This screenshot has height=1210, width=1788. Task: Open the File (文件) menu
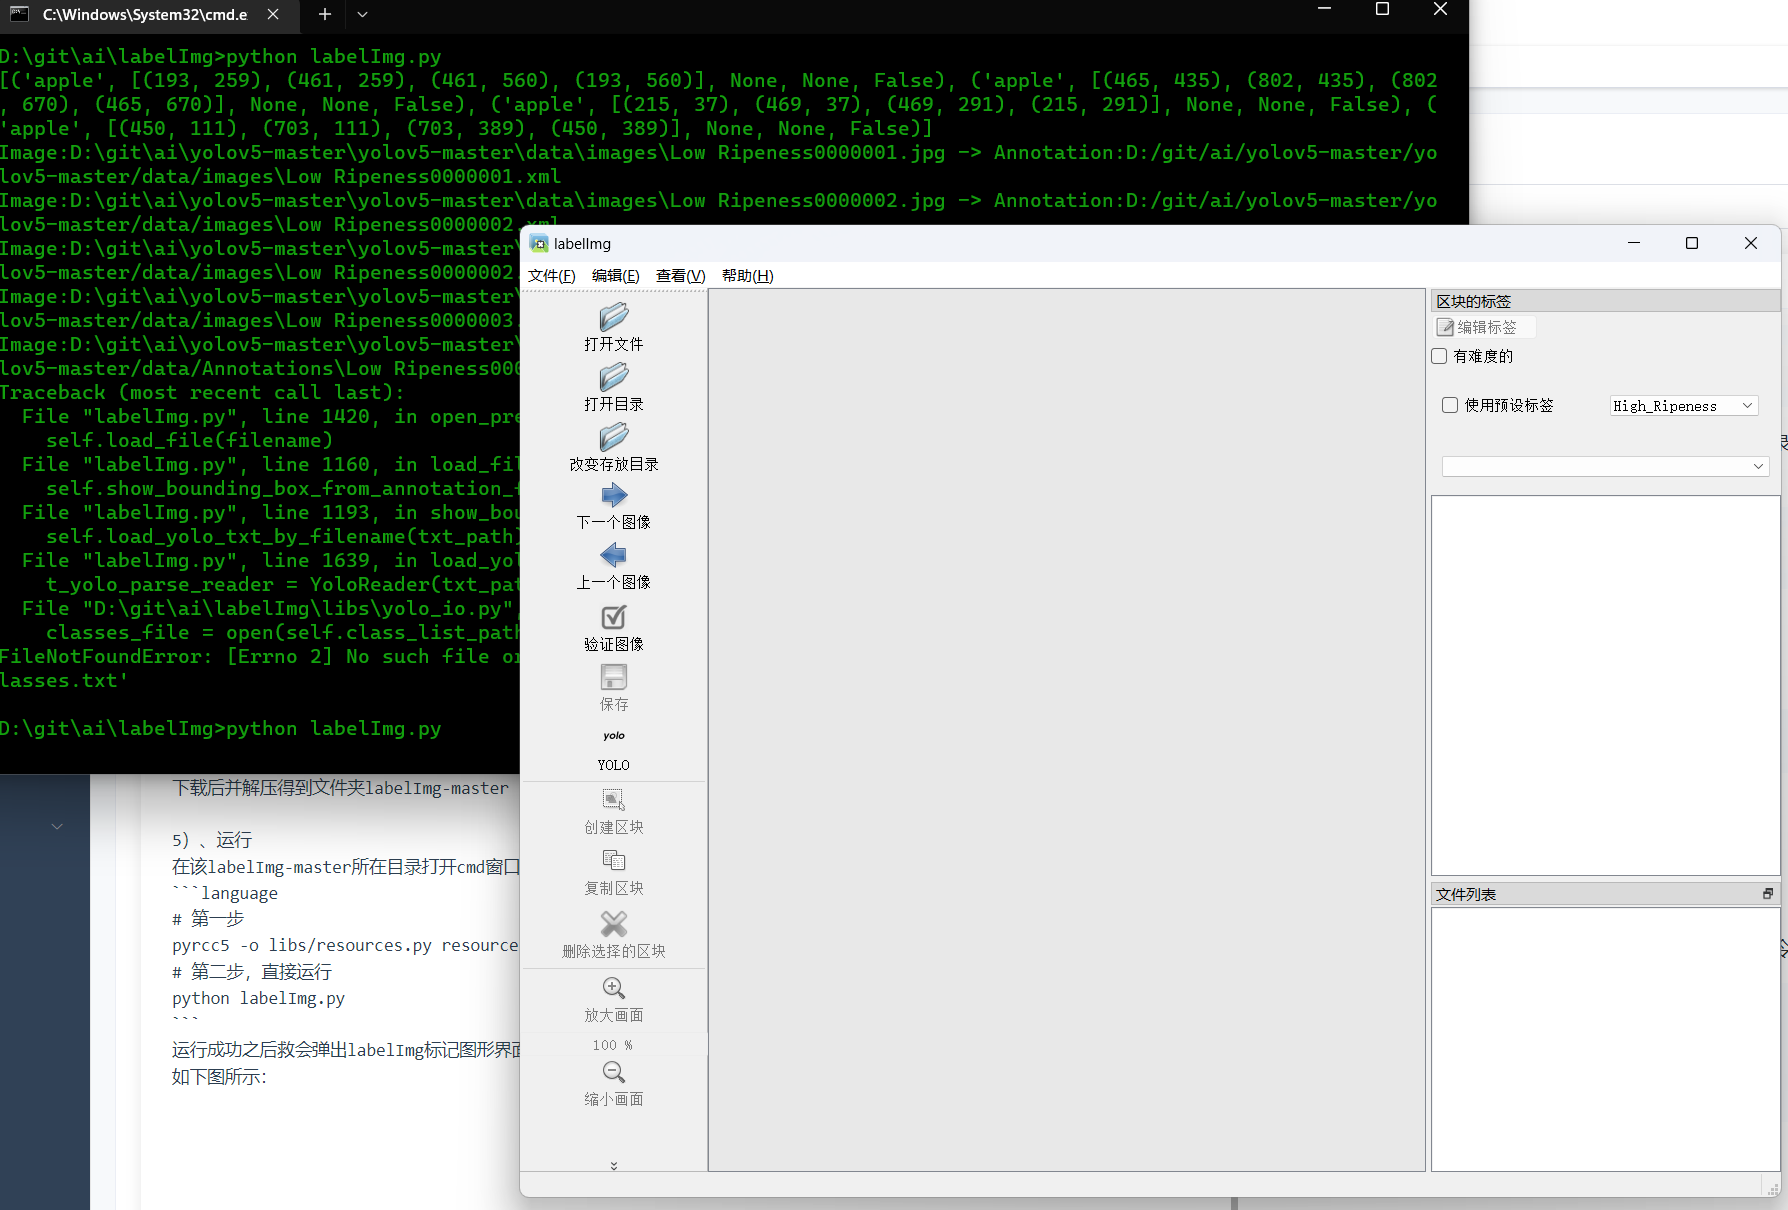tap(551, 276)
